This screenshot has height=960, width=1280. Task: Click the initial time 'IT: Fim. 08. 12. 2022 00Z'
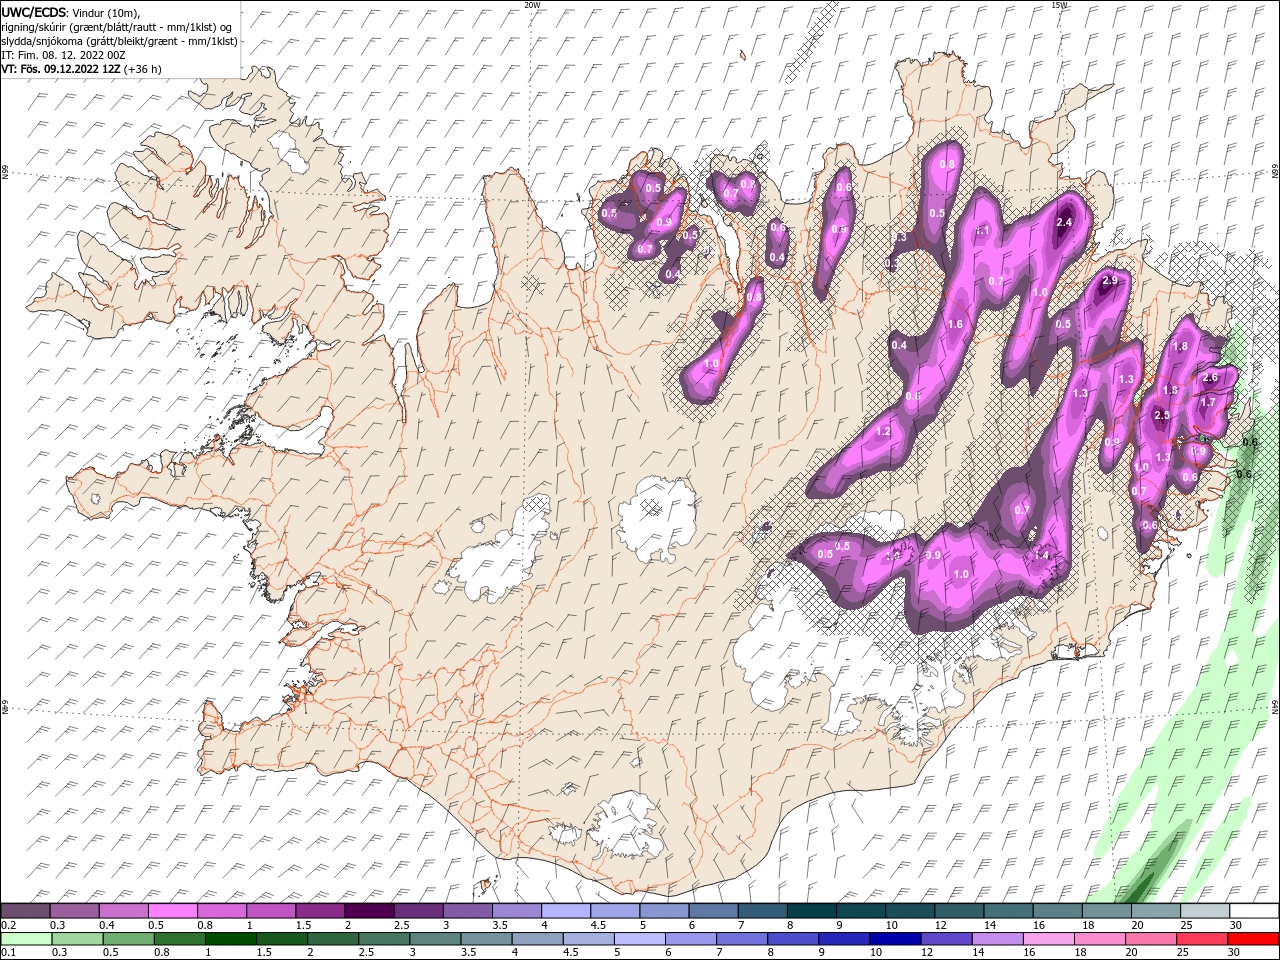click(x=62, y=55)
